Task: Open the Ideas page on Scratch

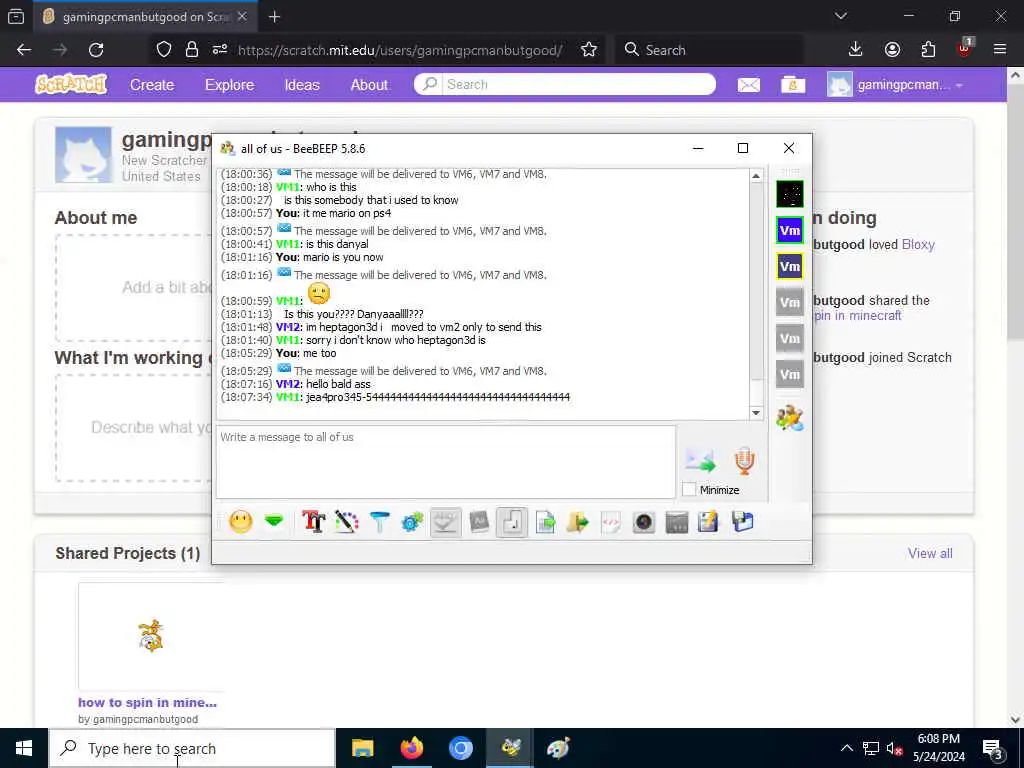Action: (302, 85)
